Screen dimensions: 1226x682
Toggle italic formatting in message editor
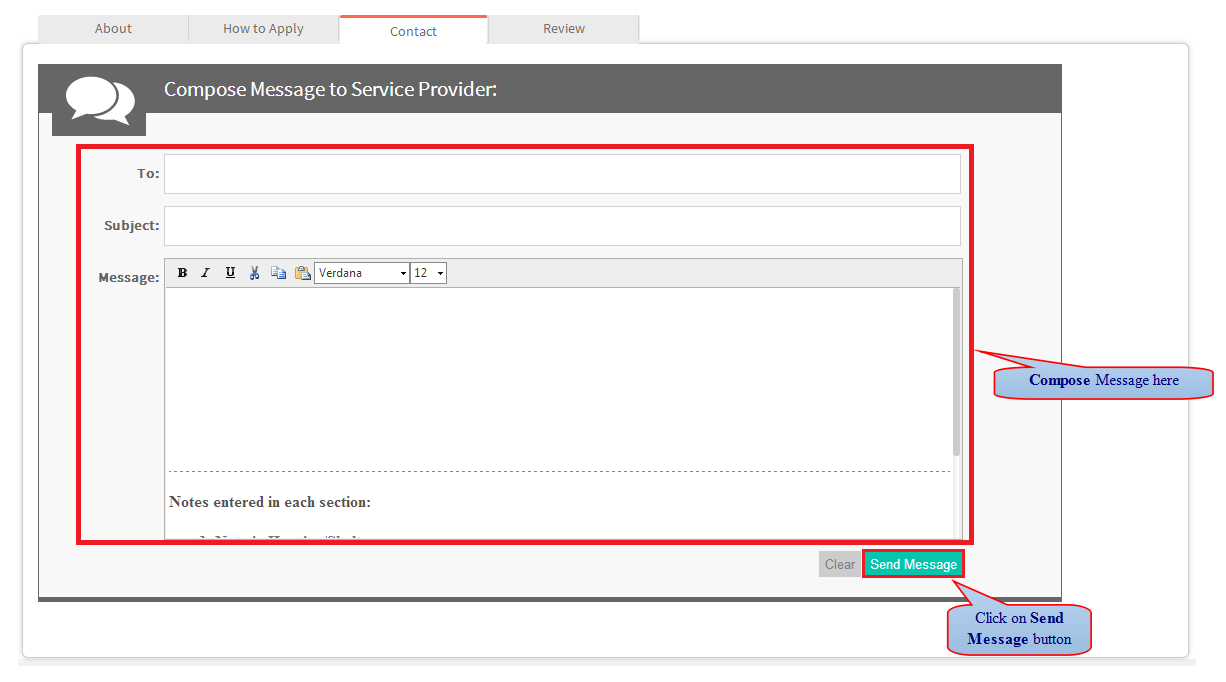[206, 273]
